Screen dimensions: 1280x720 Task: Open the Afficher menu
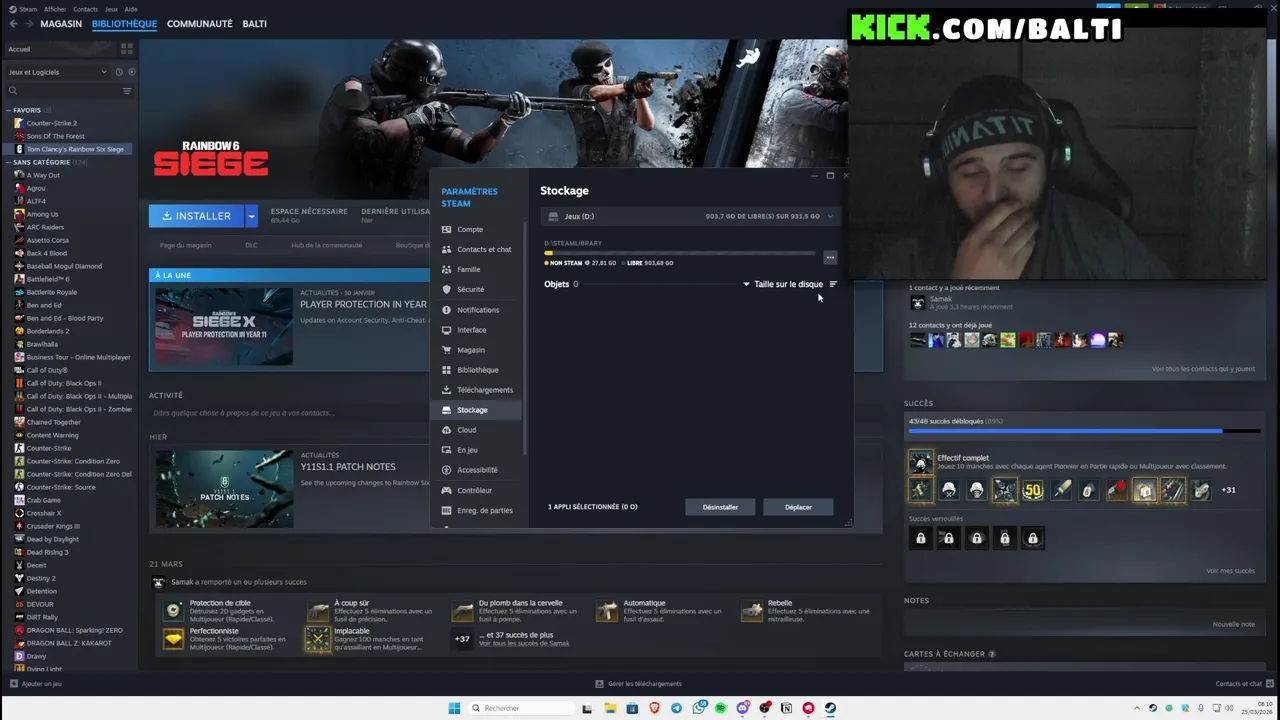click(55, 9)
